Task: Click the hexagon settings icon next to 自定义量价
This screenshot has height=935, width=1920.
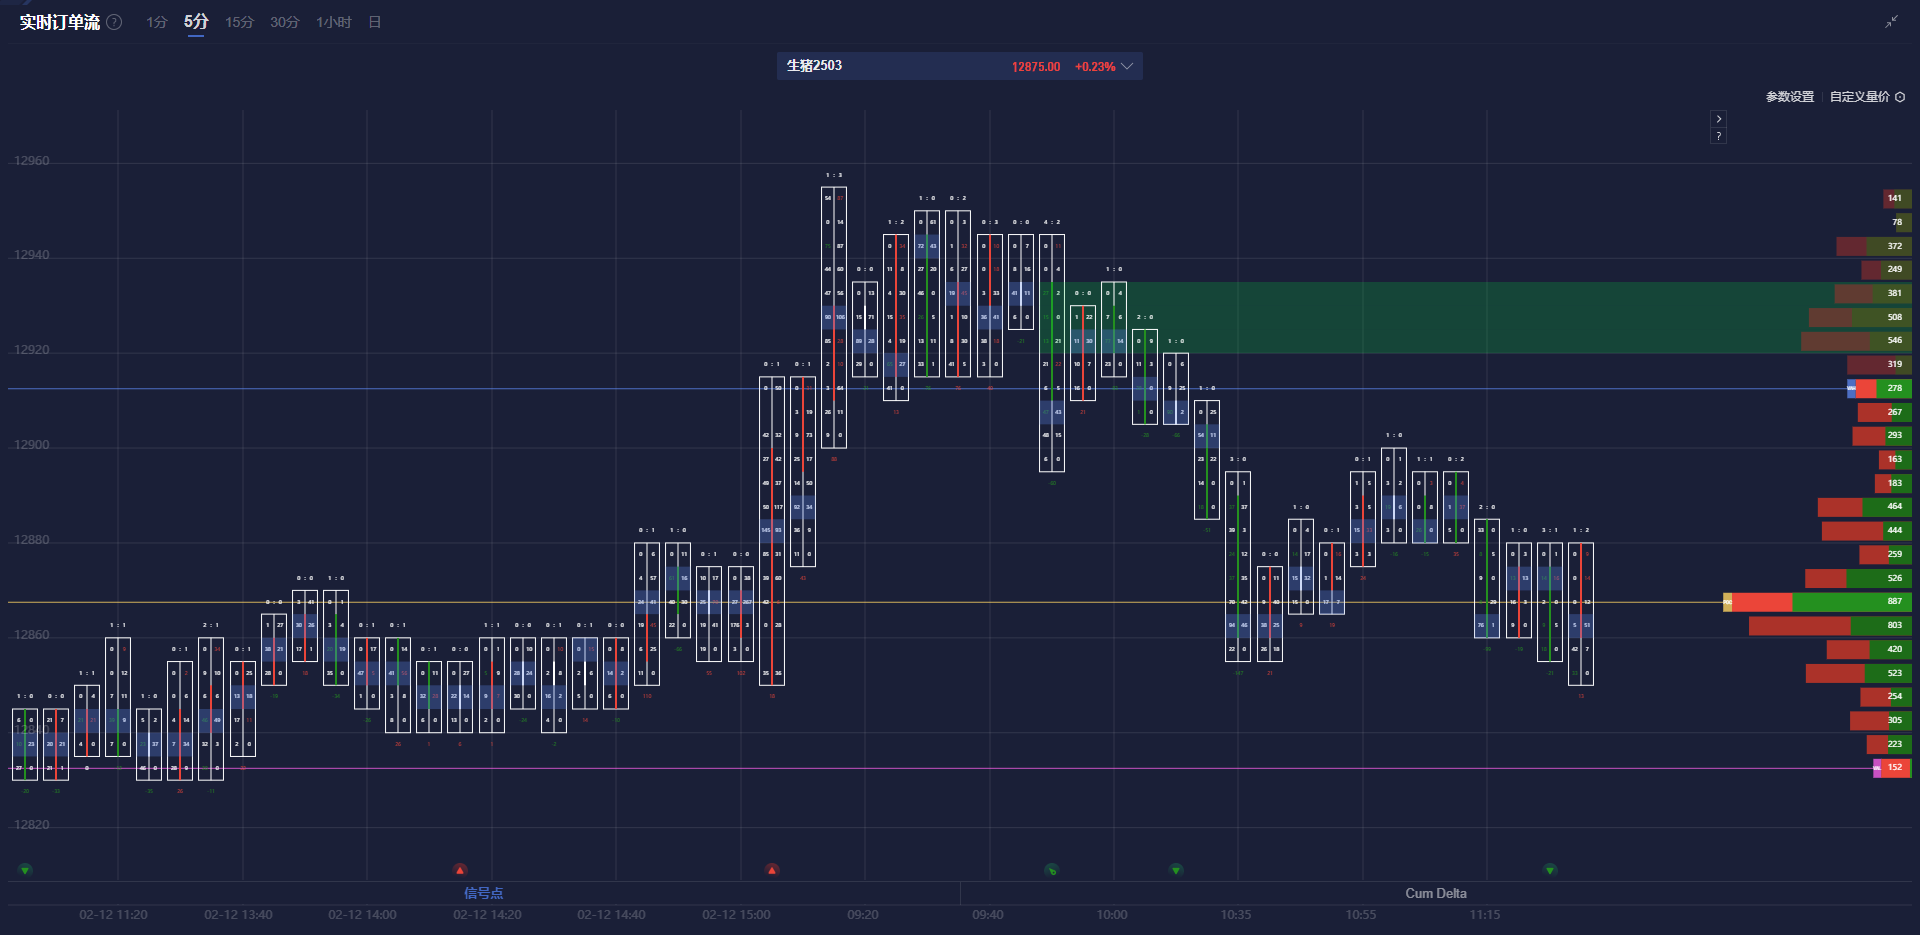Action: pos(1900,97)
